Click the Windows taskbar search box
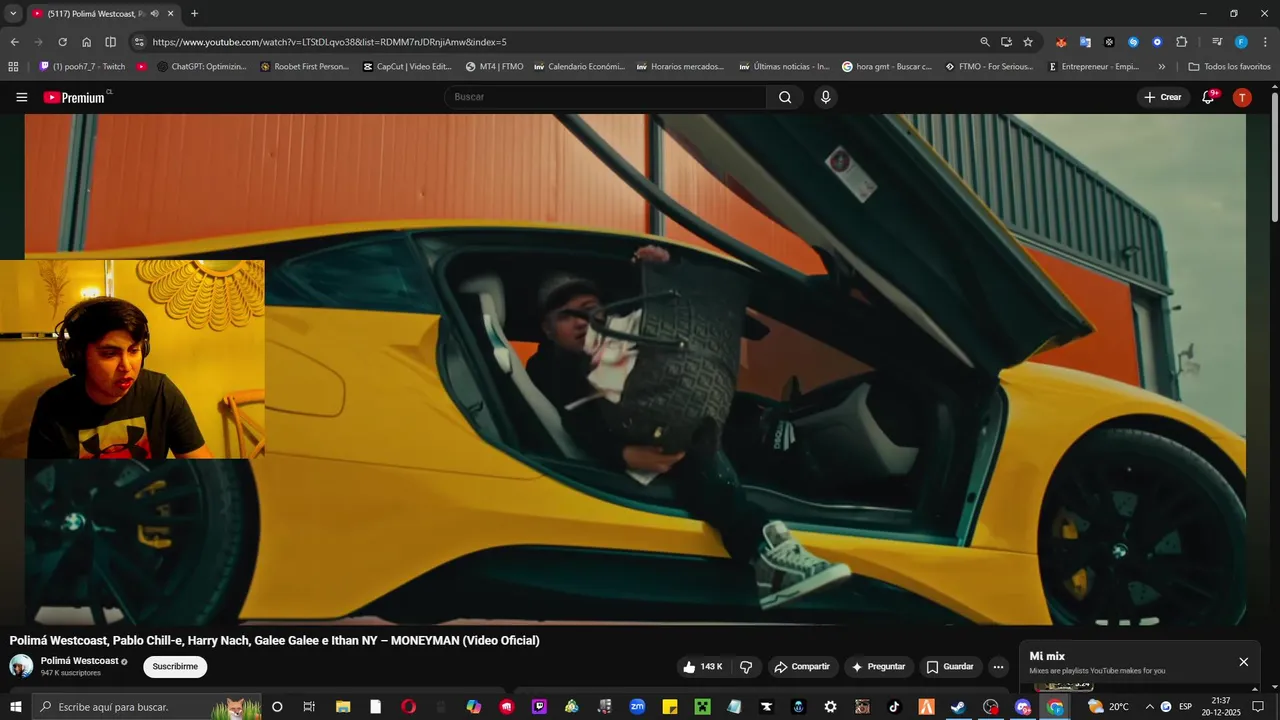The width and height of the screenshot is (1280, 720). 148,707
